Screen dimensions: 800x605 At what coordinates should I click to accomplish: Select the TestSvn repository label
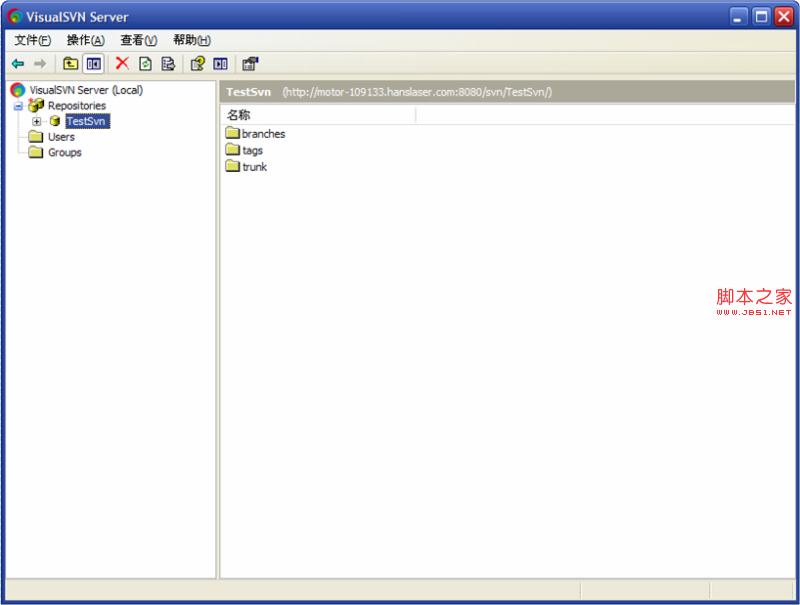click(87, 121)
